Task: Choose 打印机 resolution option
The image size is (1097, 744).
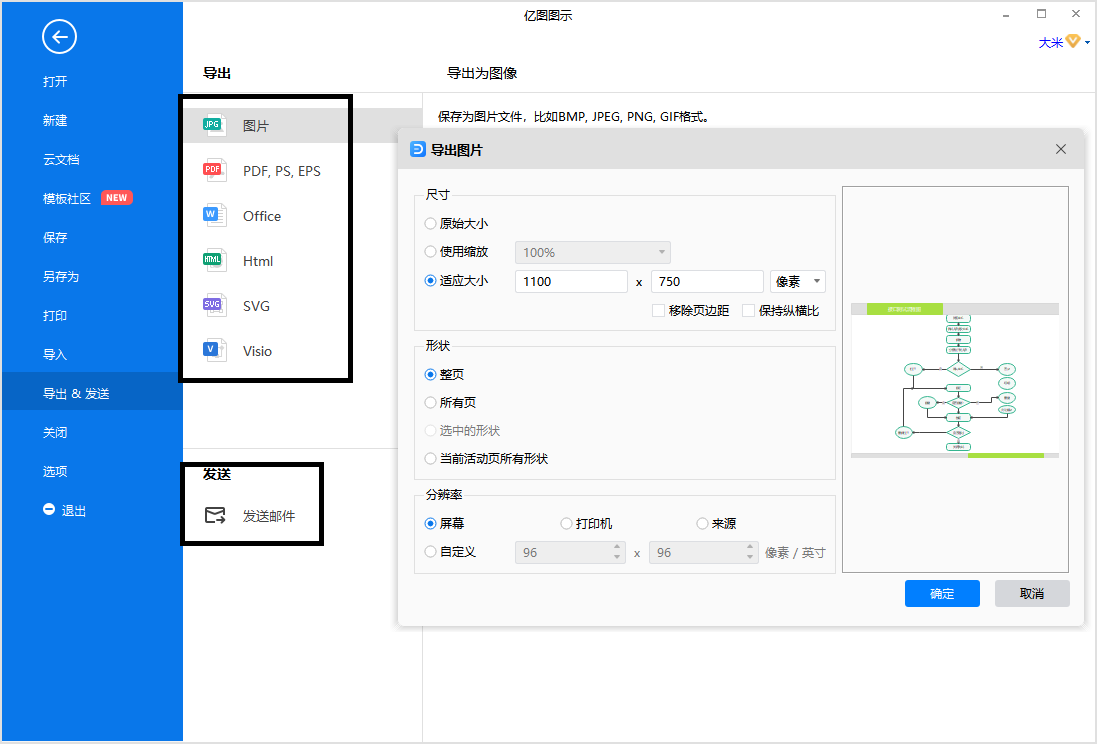Action: tap(566, 524)
